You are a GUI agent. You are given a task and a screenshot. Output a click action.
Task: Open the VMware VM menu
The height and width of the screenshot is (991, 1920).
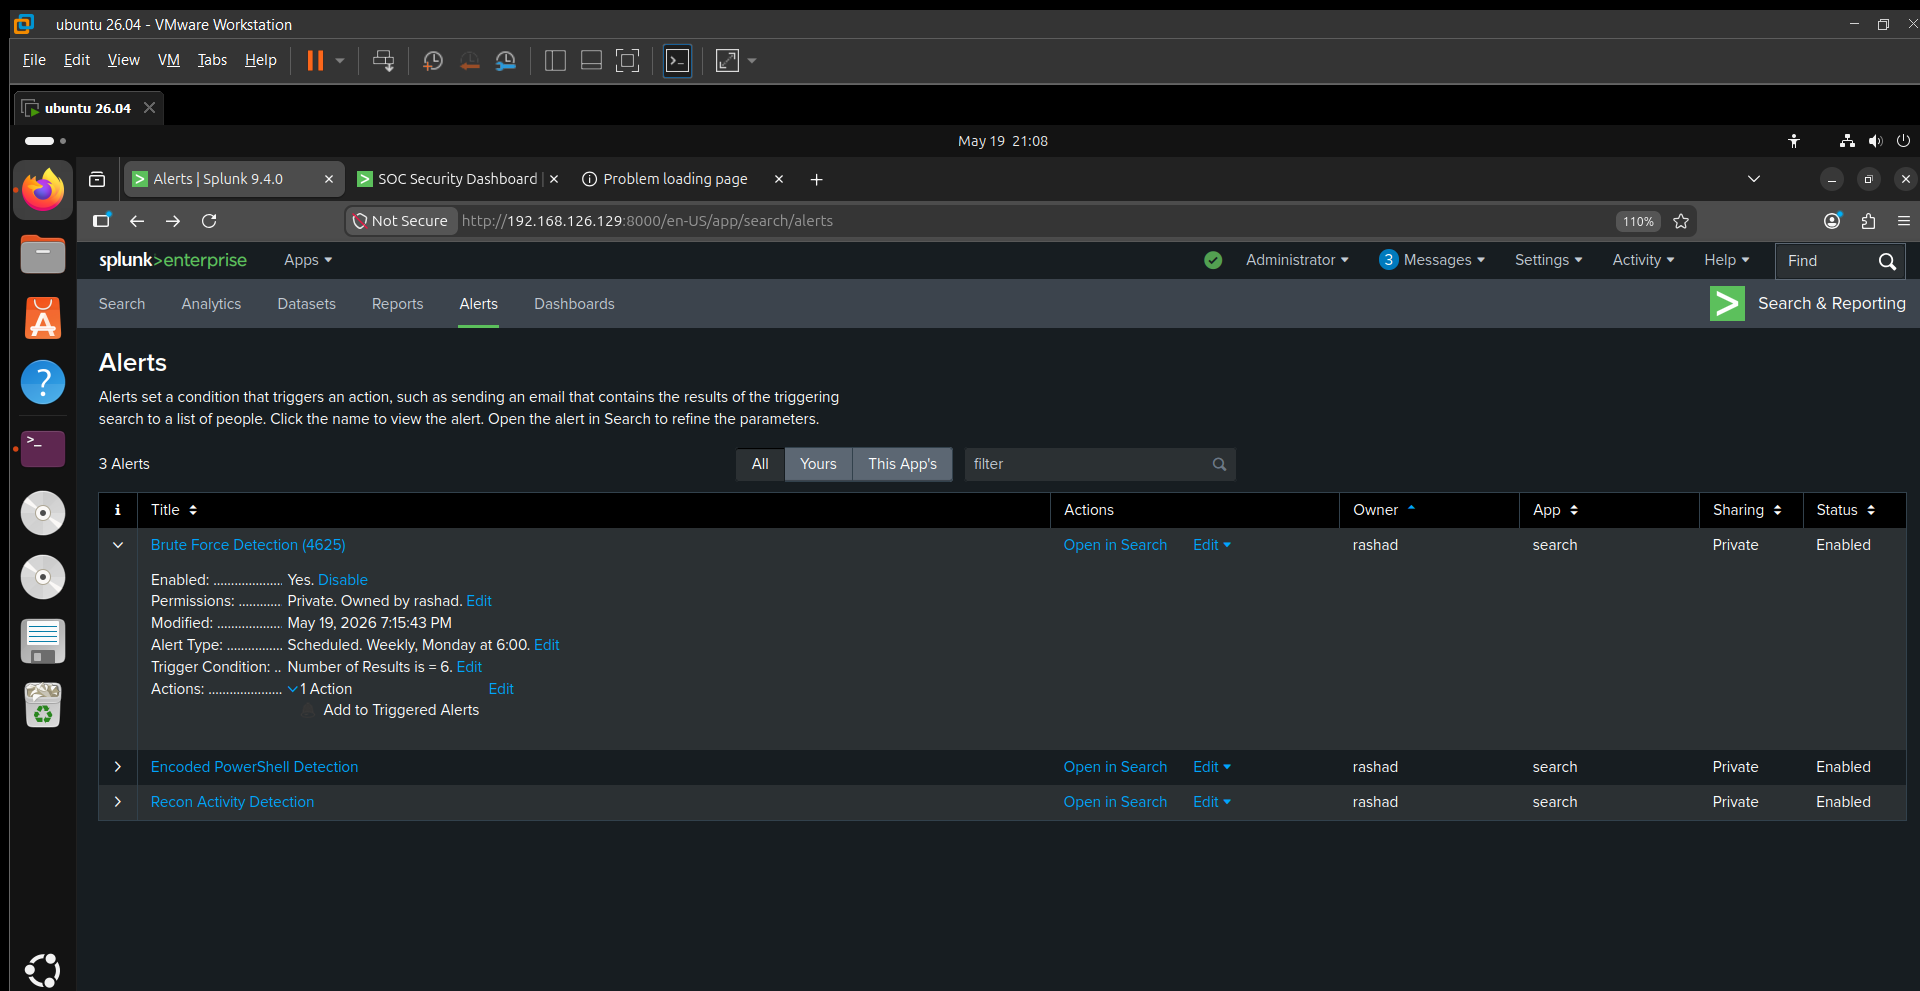point(169,60)
